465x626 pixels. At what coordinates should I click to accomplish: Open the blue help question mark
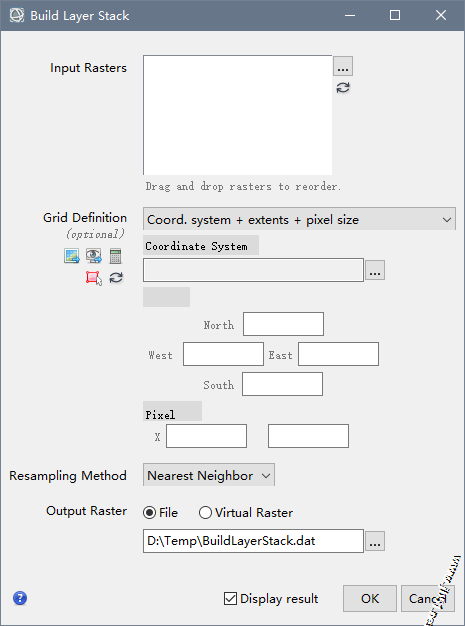[x=20, y=598]
